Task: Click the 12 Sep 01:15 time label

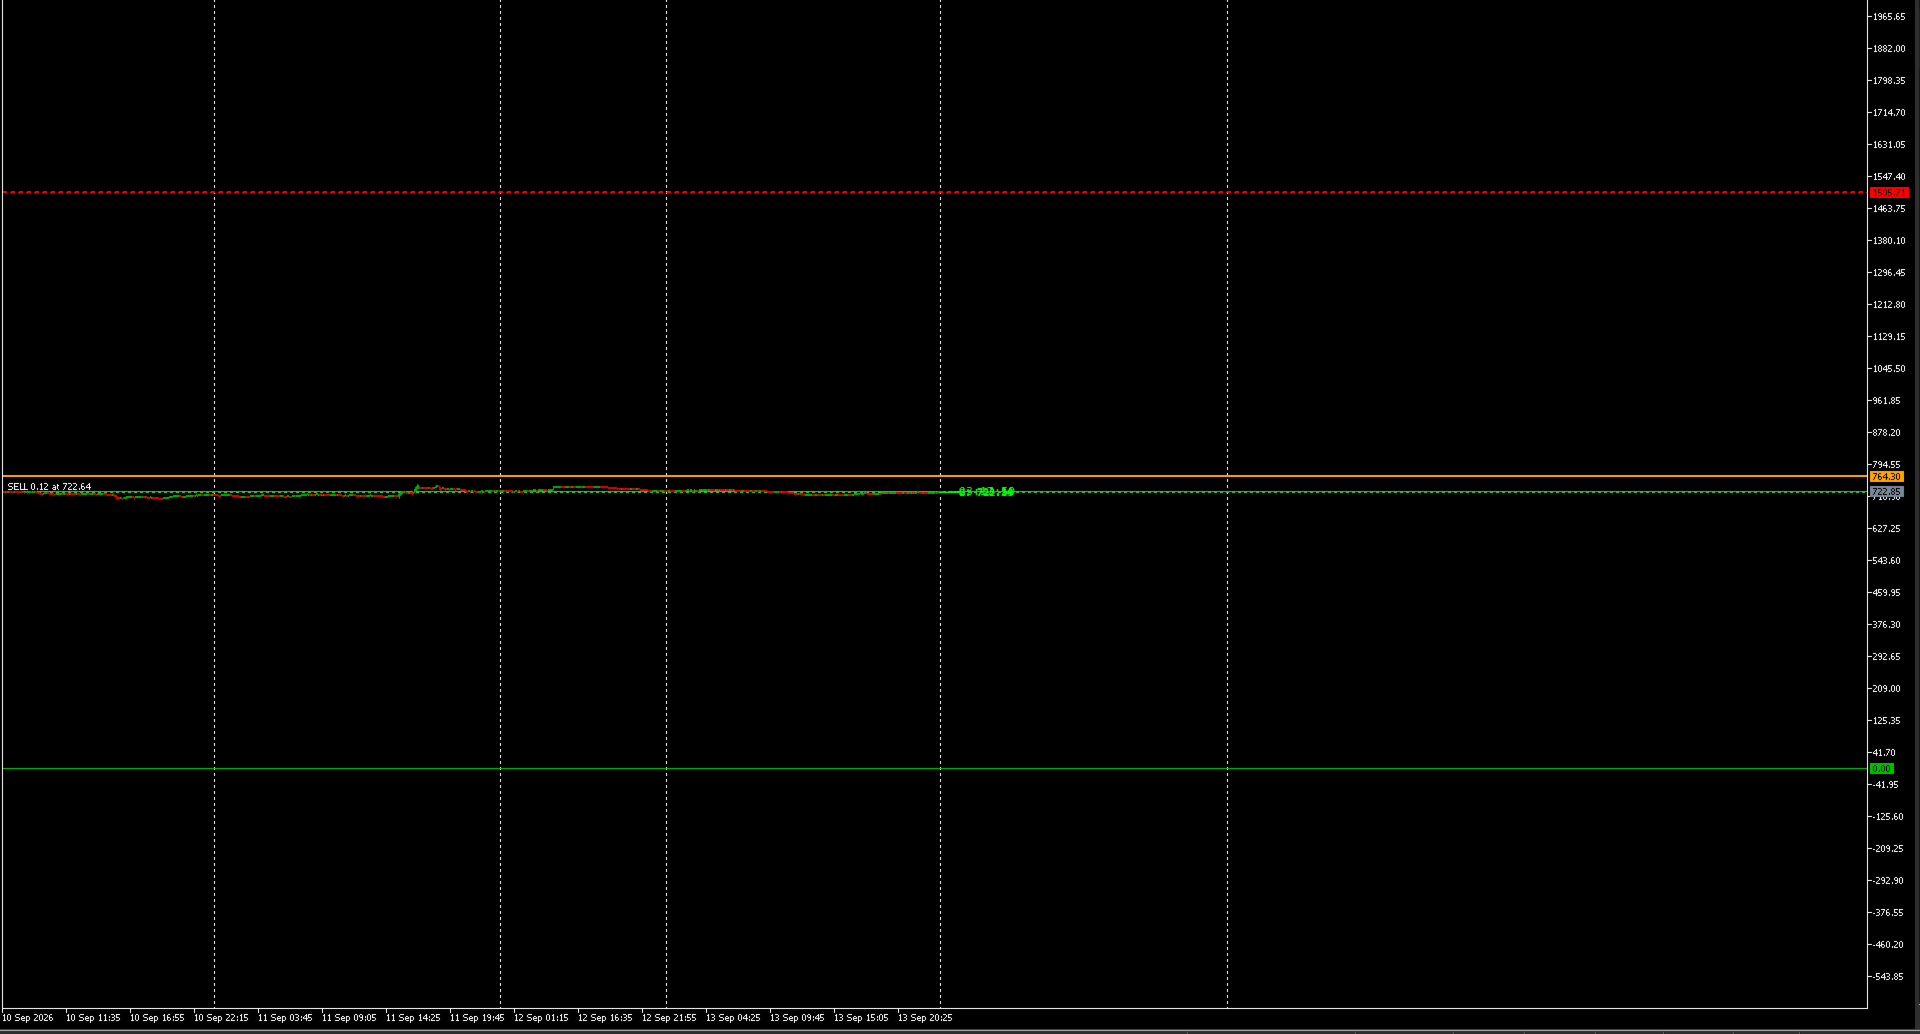Action: click(x=541, y=1018)
